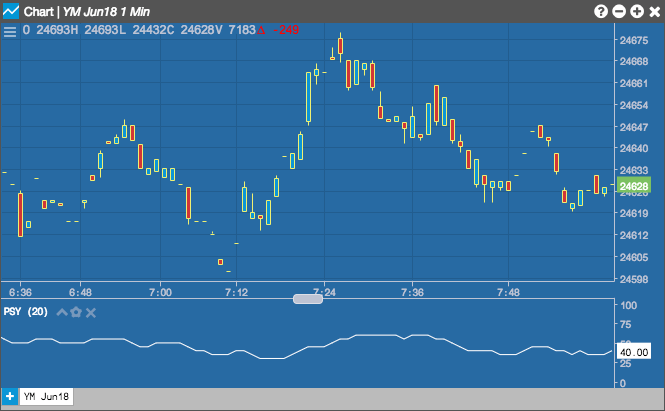Click the 7:12 time axis label
Viewport: 665px width, 411px height.
pyautogui.click(x=236, y=292)
